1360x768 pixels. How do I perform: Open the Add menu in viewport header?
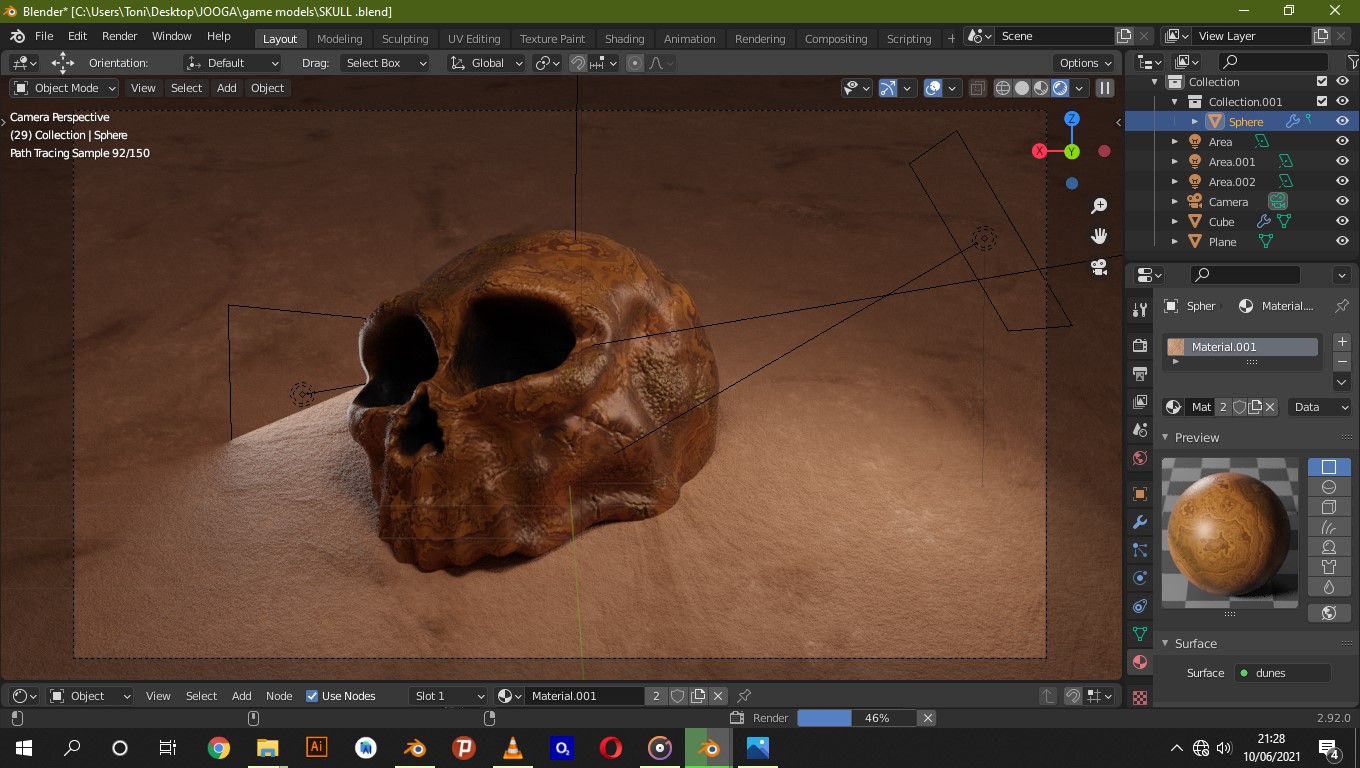(x=227, y=88)
